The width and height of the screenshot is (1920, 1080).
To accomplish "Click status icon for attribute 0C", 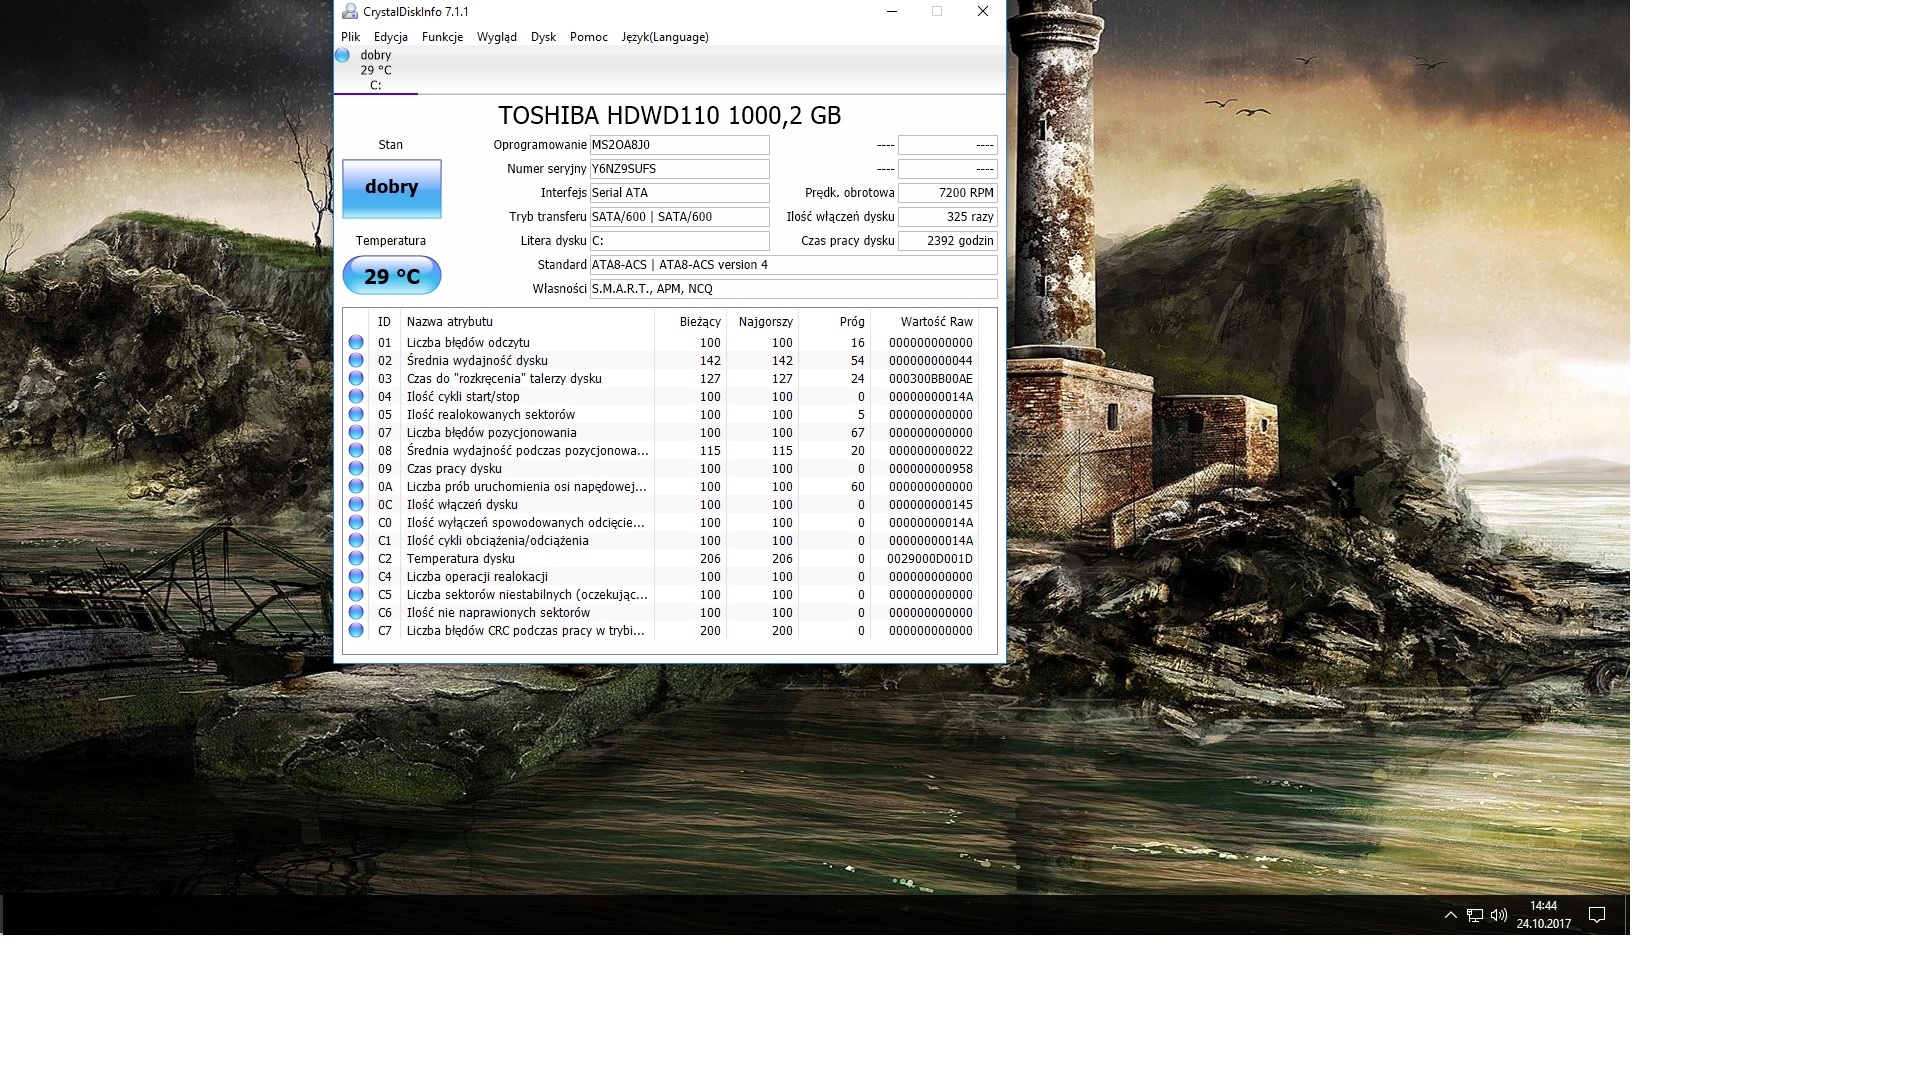I will 356,504.
